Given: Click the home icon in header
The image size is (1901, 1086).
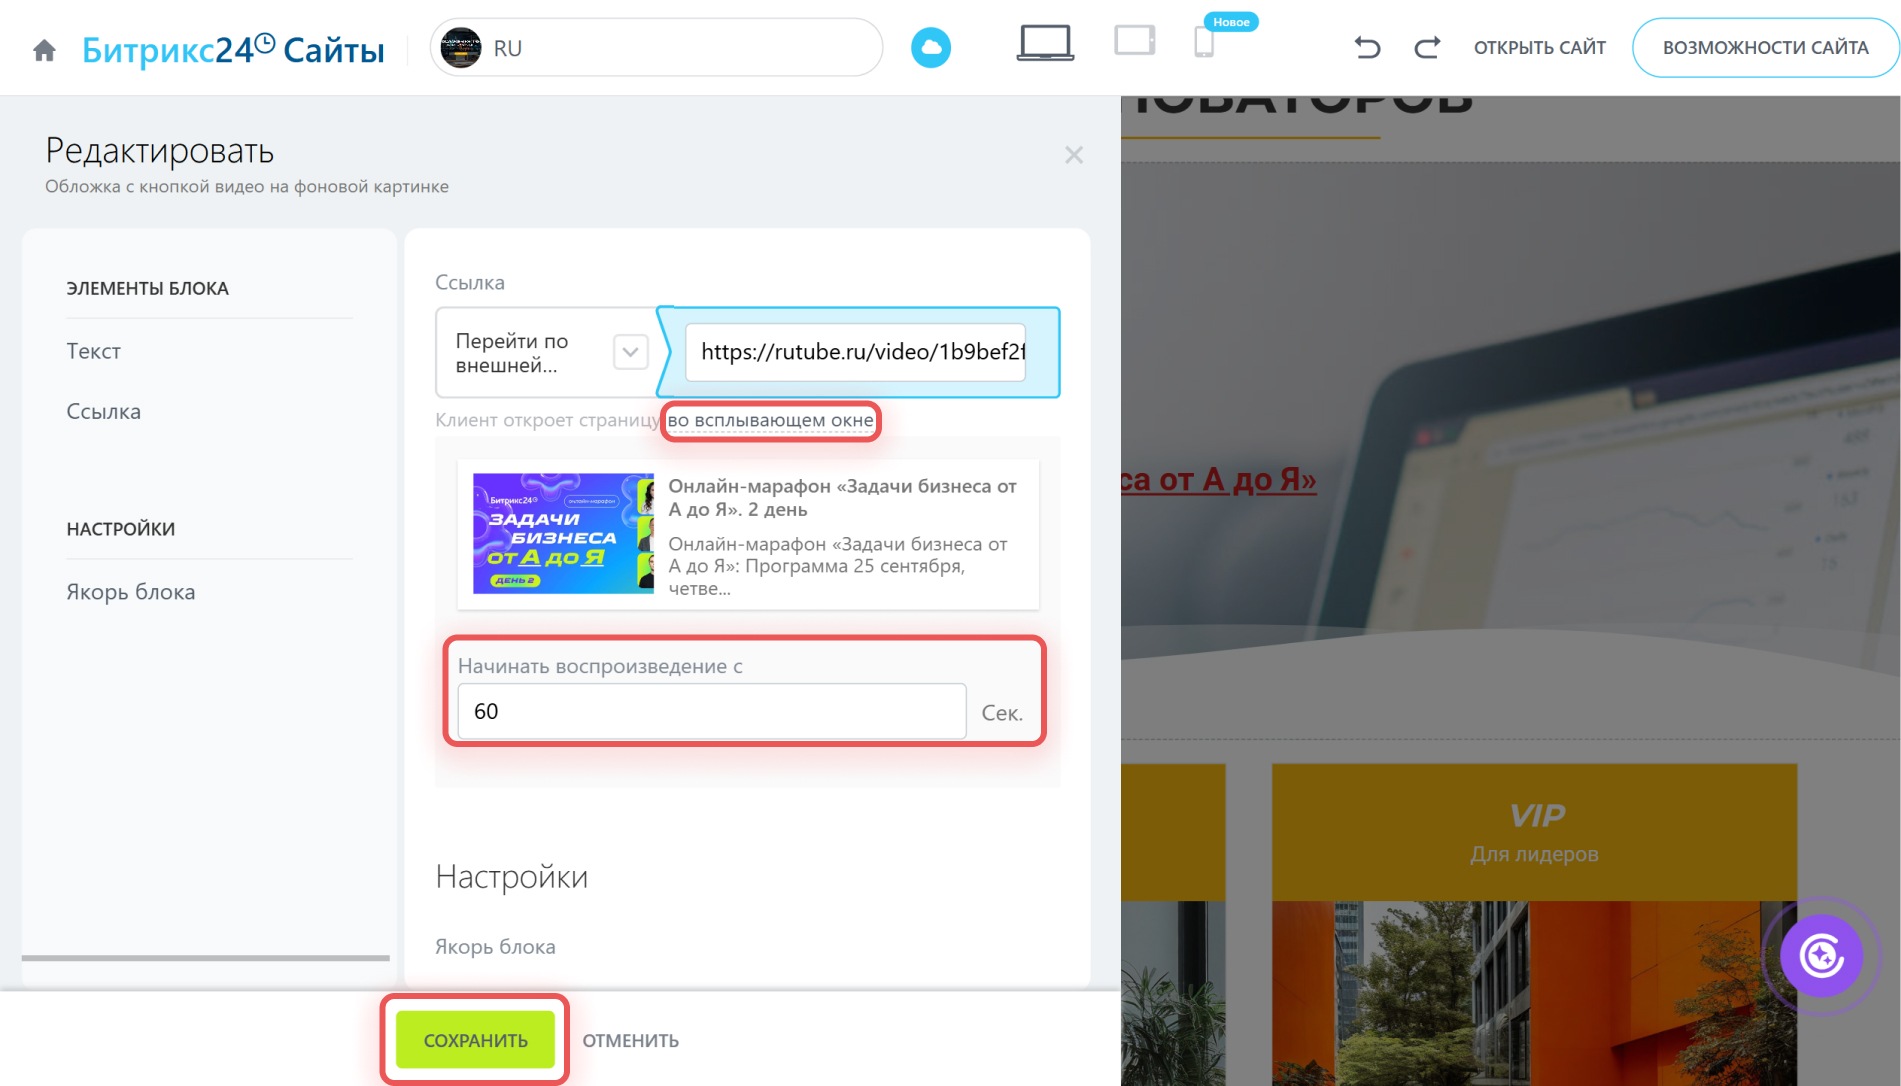Looking at the screenshot, I should [44, 50].
